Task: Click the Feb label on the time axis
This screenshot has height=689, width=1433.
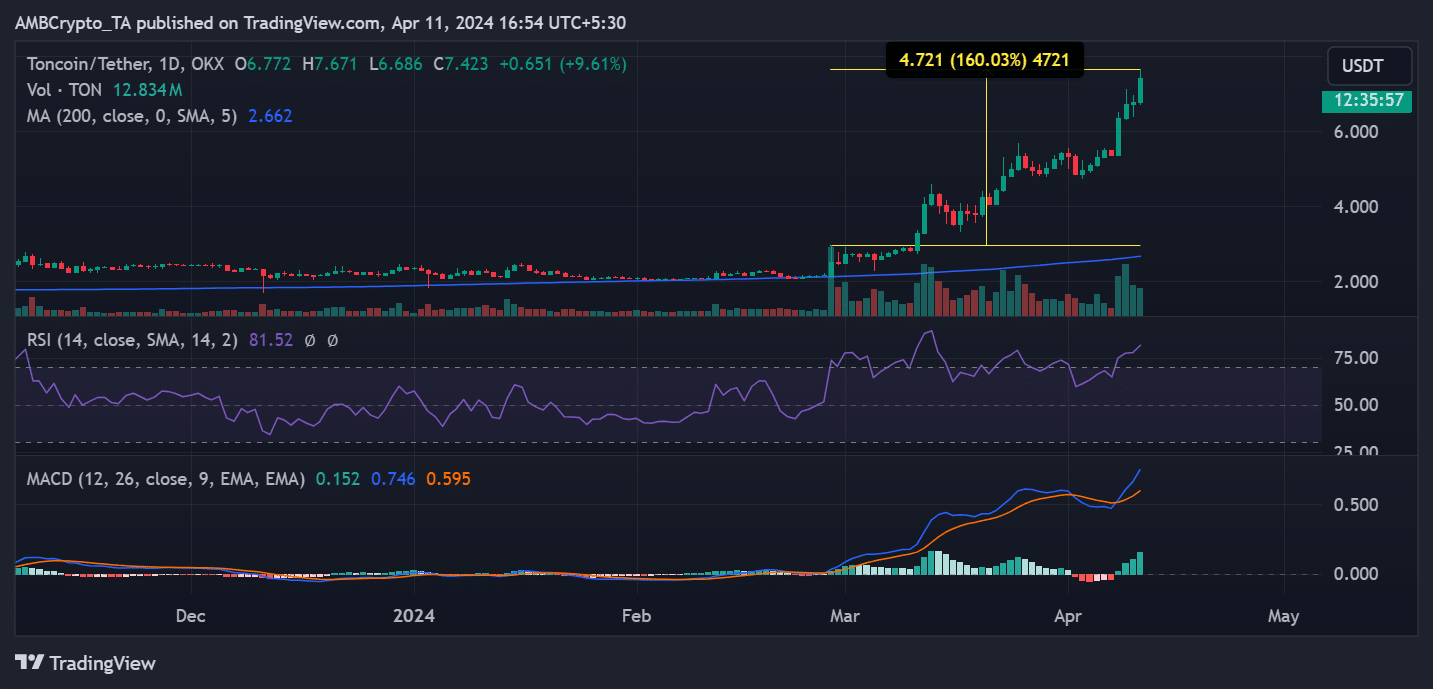Action: click(x=636, y=616)
